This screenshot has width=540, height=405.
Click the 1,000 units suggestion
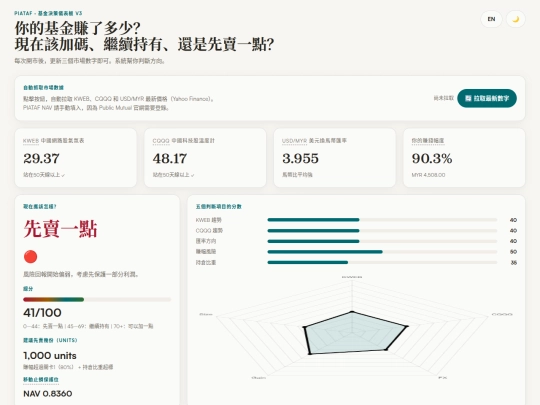(x=50, y=355)
